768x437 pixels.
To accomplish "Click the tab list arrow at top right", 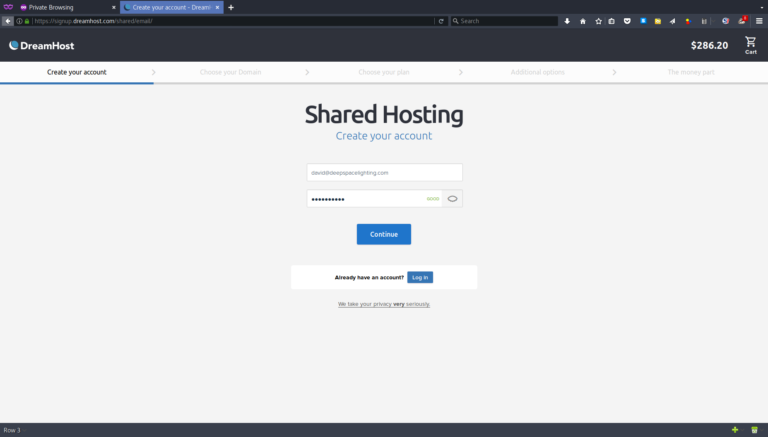I will click(x=762, y=7).
